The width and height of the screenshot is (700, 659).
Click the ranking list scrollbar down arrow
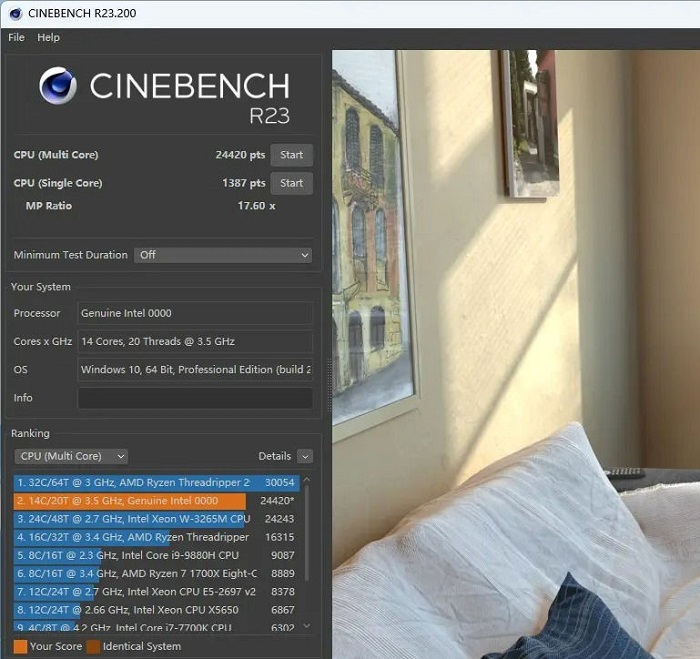coord(306,626)
